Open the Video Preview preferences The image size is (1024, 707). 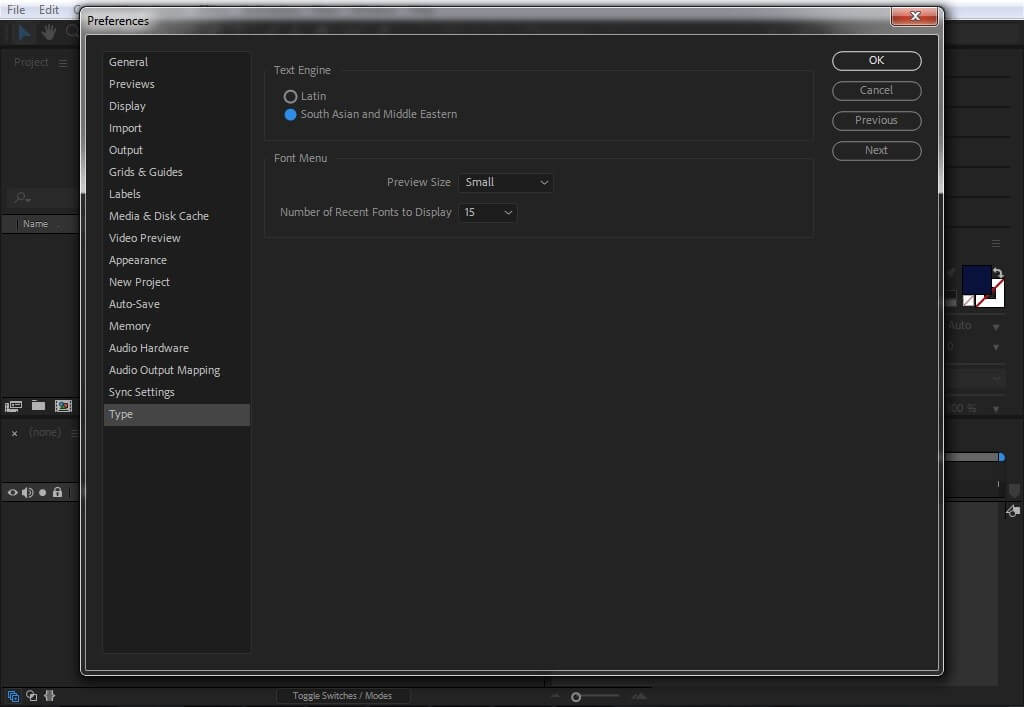pyautogui.click(x=176, y=238)
